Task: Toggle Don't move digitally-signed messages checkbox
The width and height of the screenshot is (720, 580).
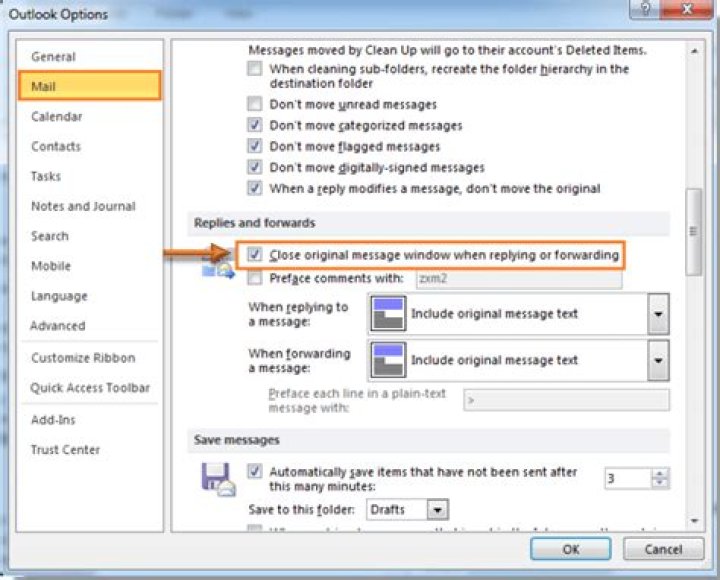Action: click(255, 167)
